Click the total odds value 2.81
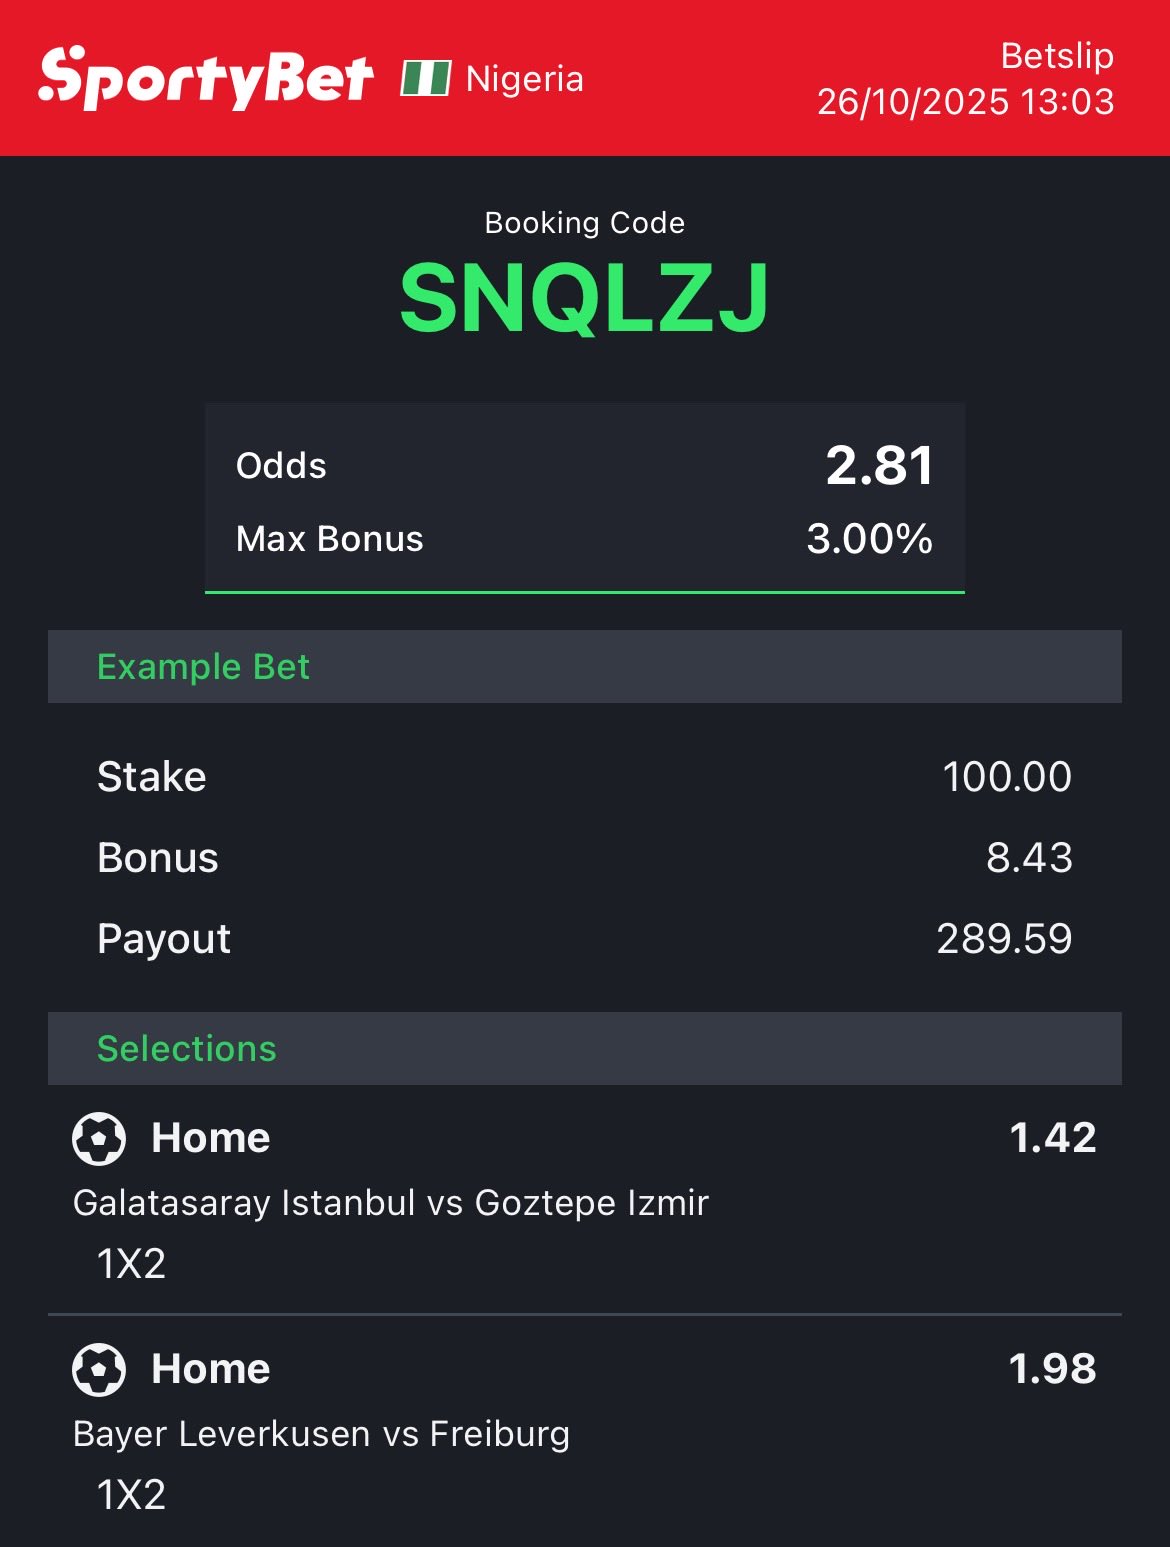The width and height of the screenshot is (1170, 1547). 879,466
